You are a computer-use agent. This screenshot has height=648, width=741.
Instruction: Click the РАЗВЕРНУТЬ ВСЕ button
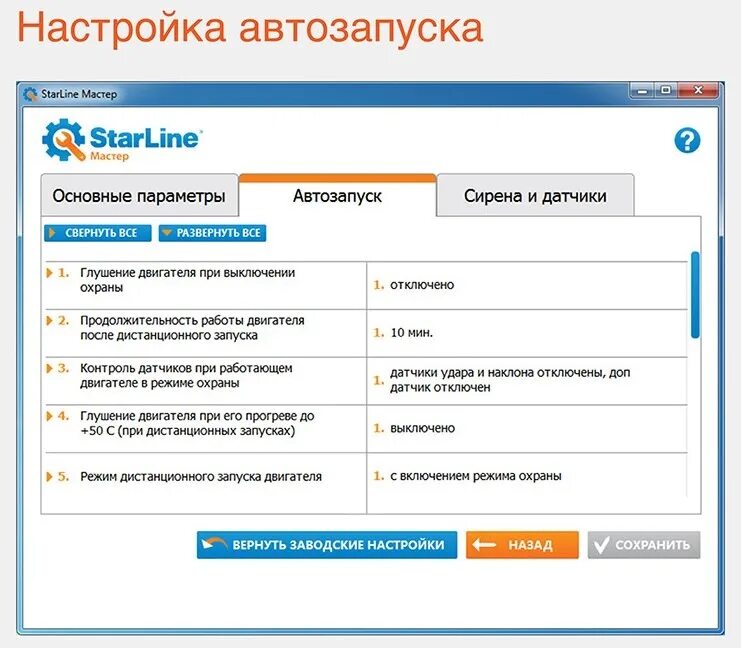coord(213,233)
